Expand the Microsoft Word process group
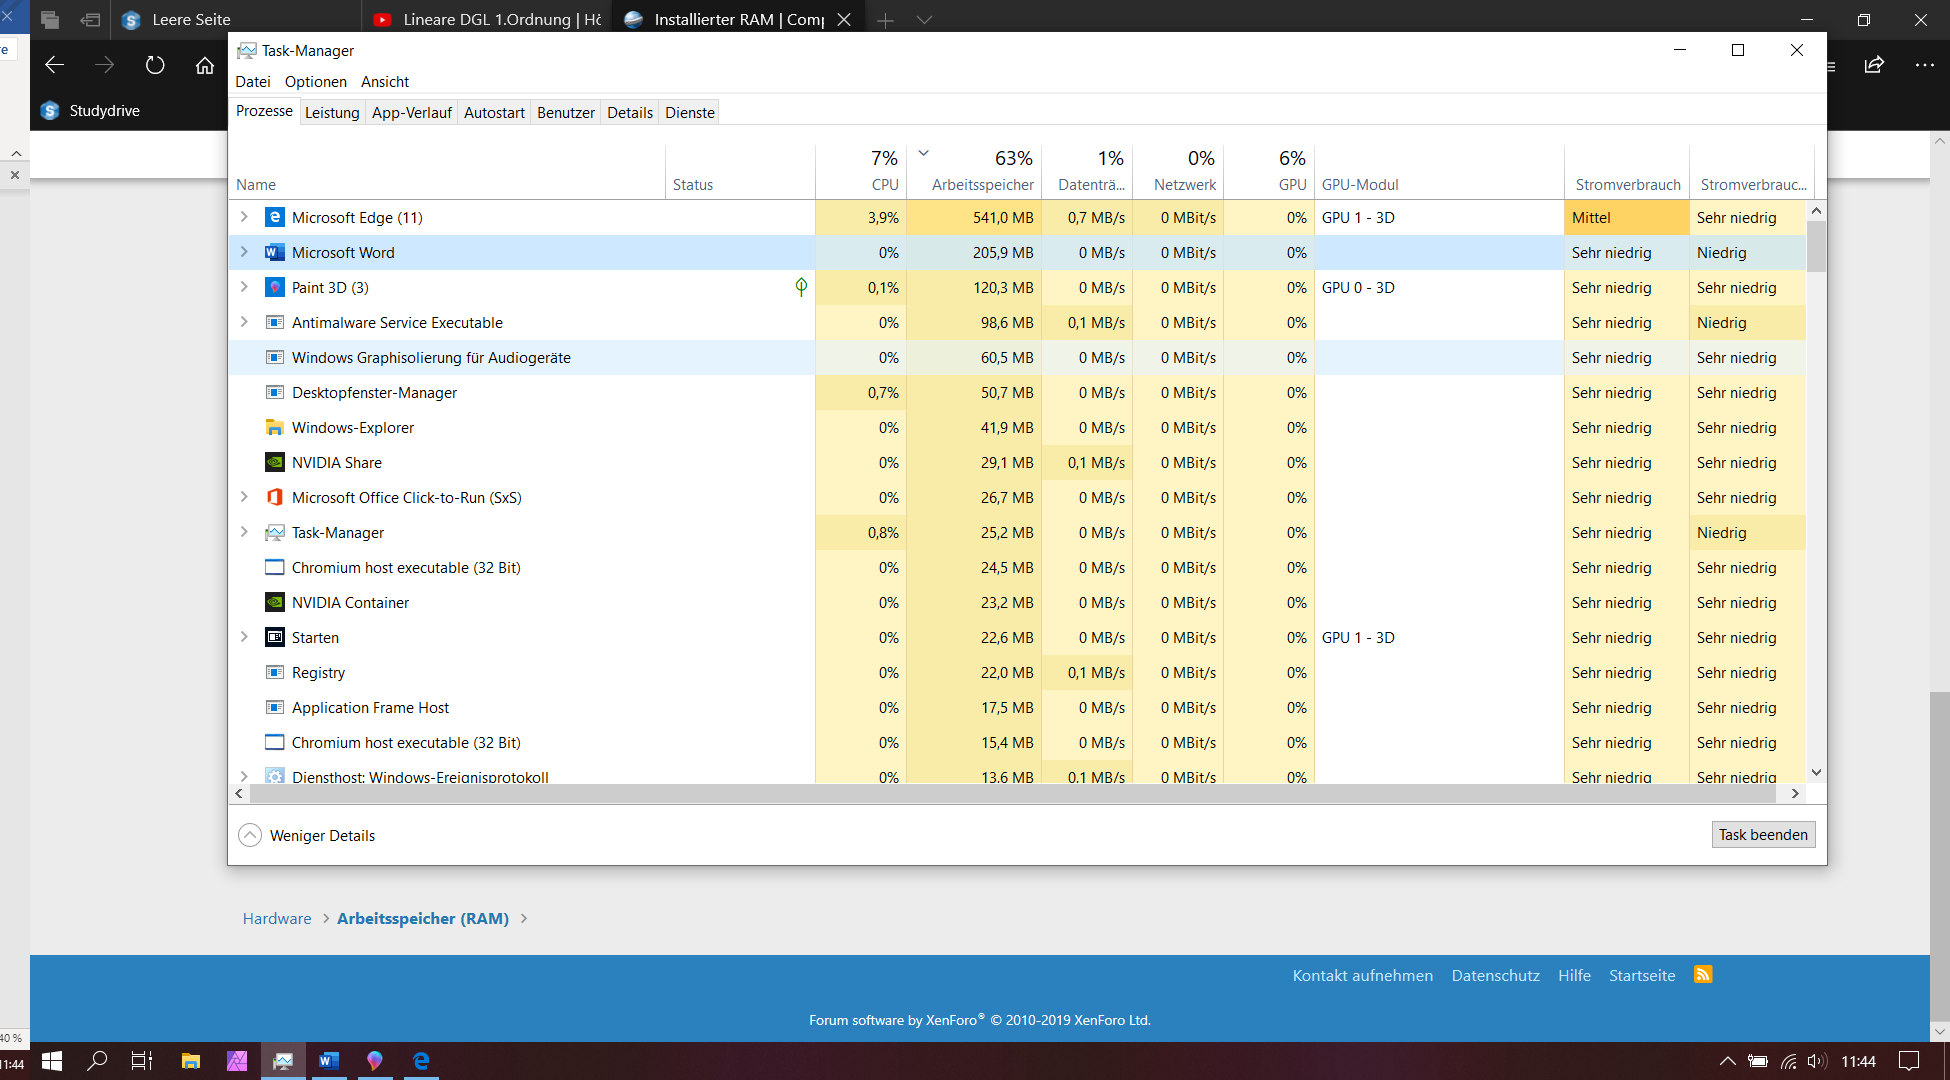Screen dimensions: 1950x1080 [x=244, y=252]
